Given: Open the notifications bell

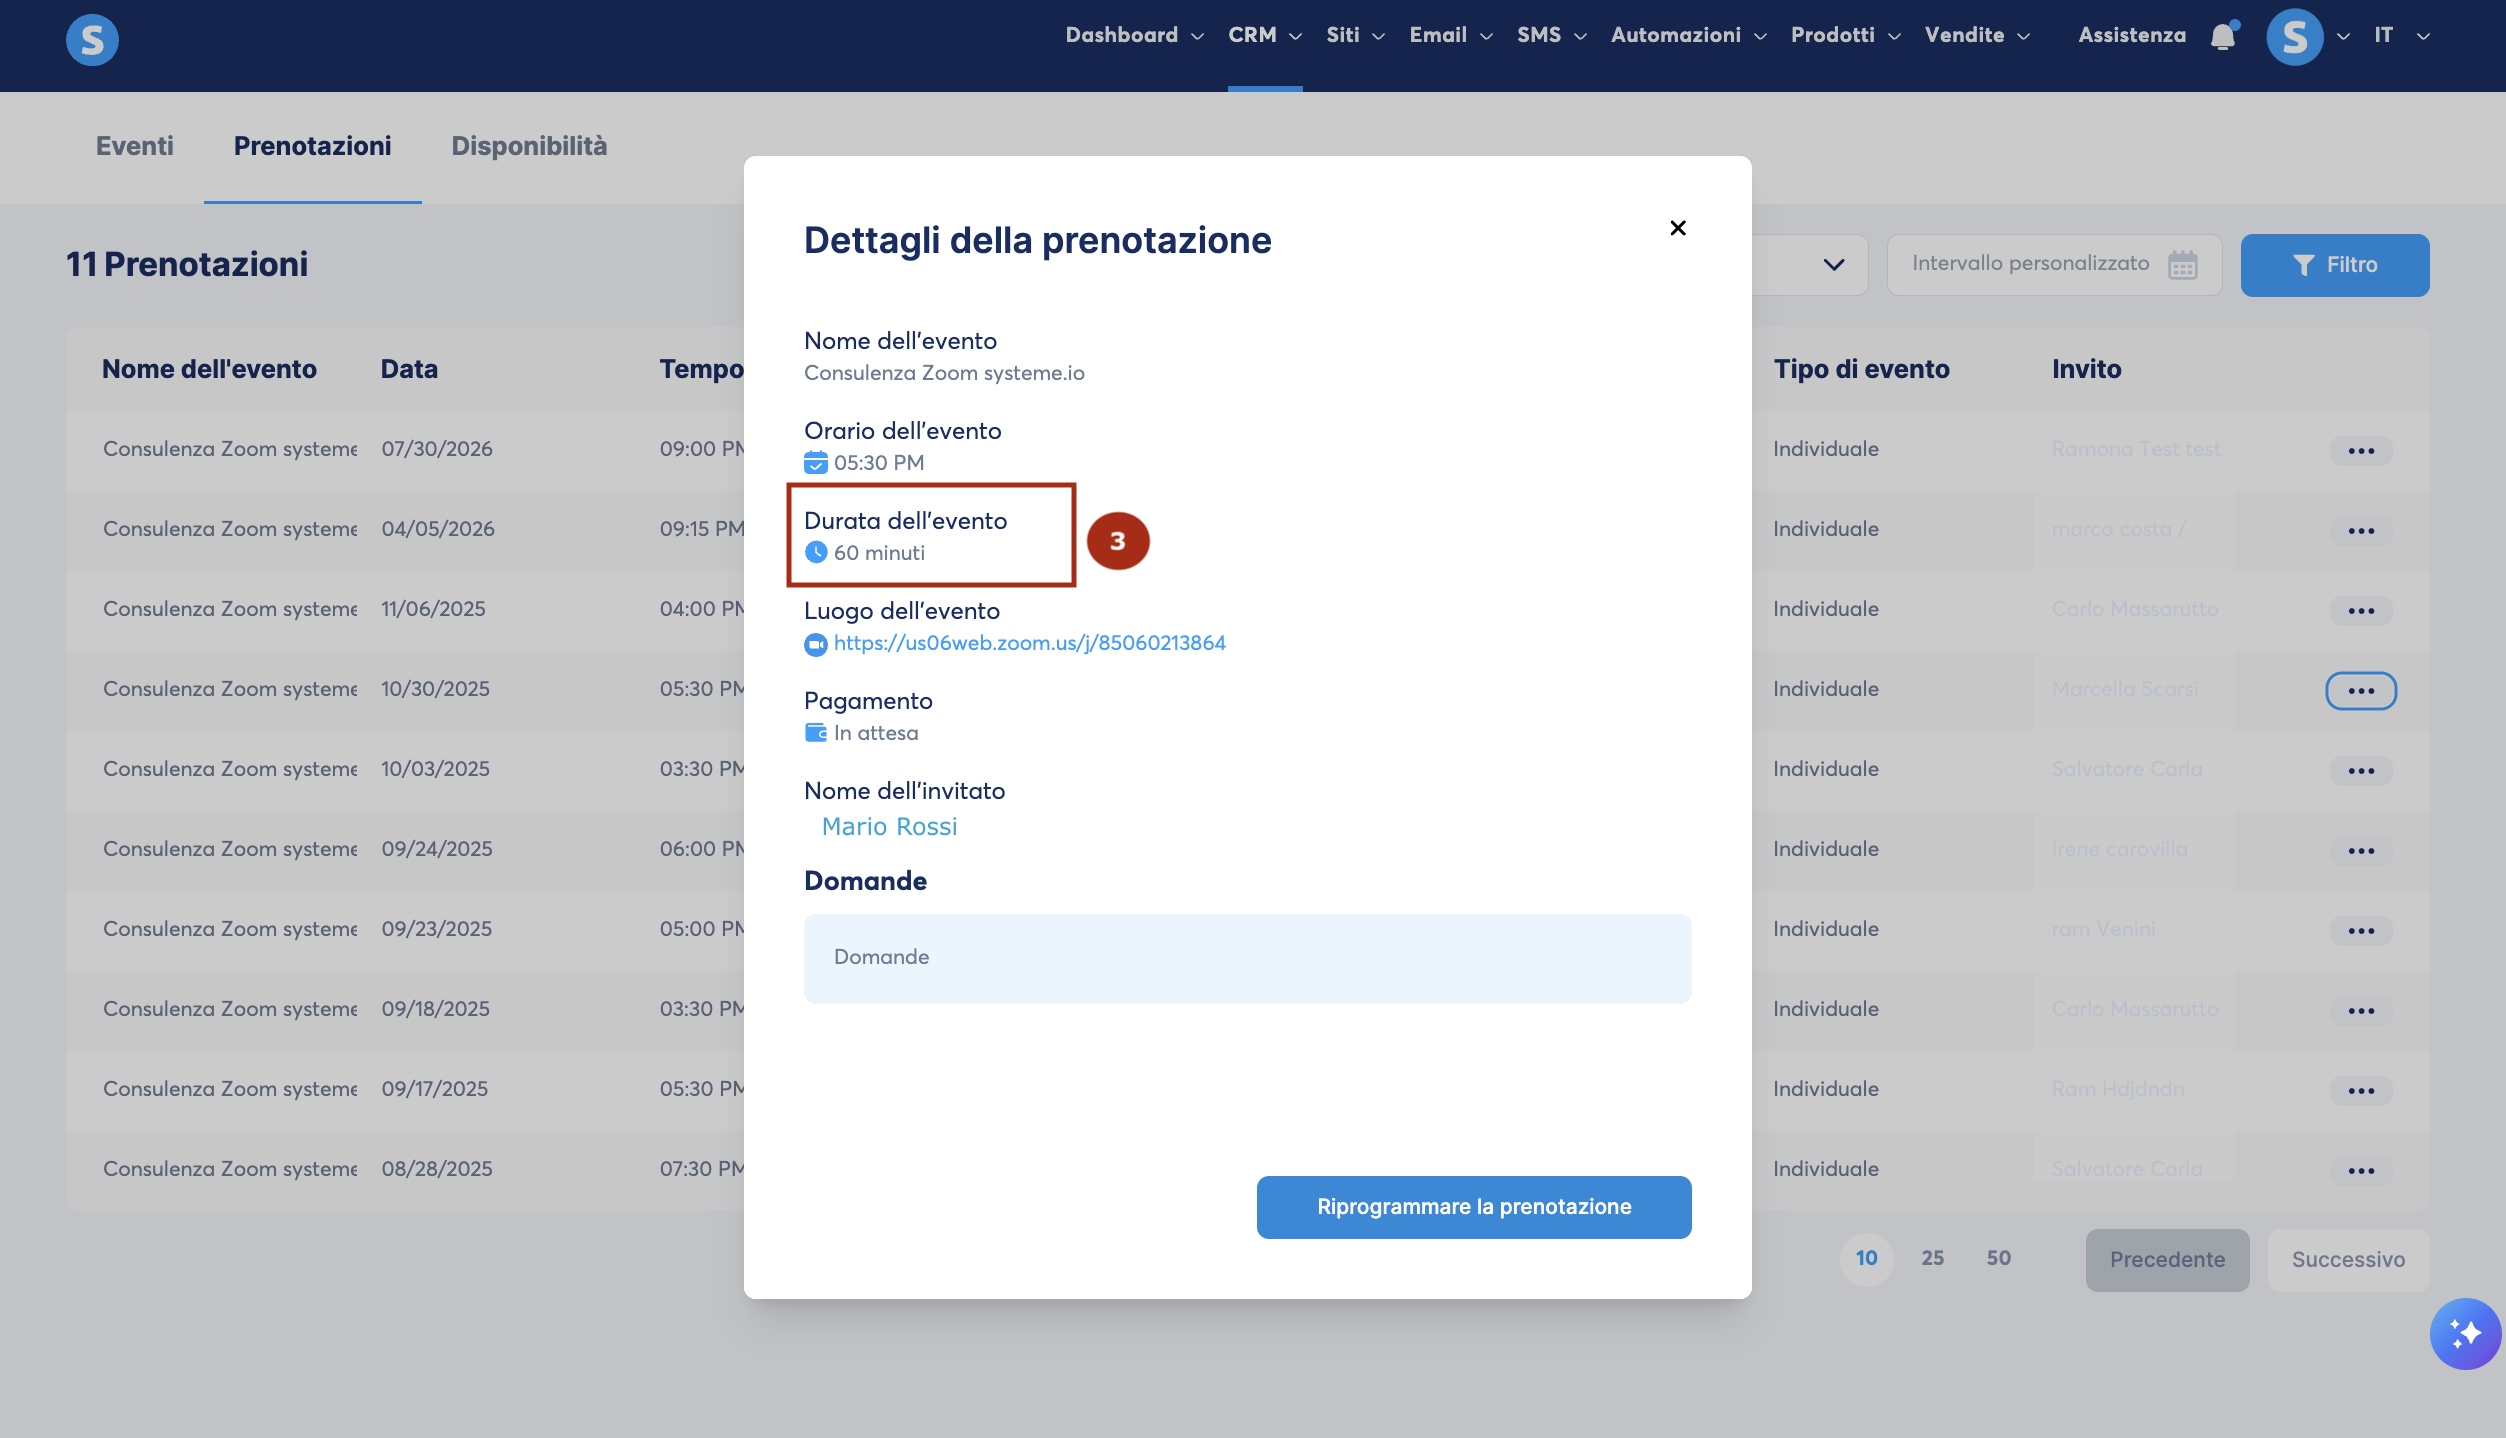Looking at the screenshot, I should 2223,36.
